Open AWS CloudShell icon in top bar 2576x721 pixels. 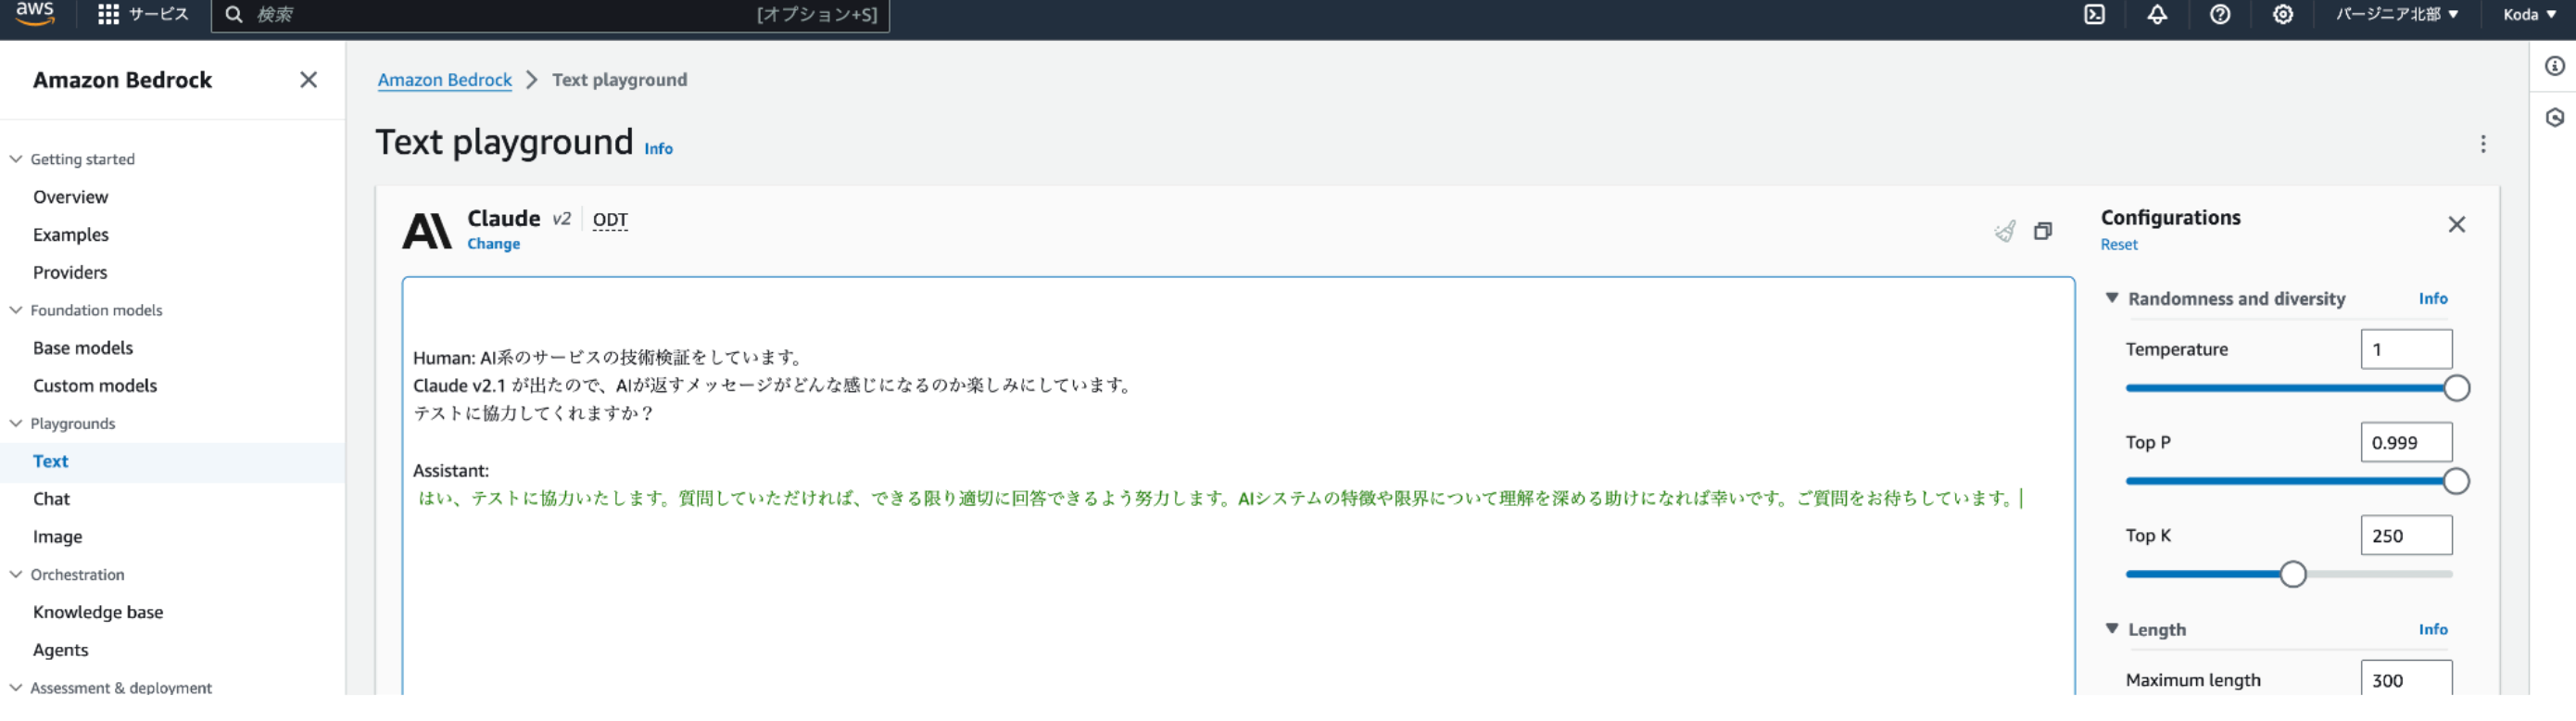click(2094, 15)
